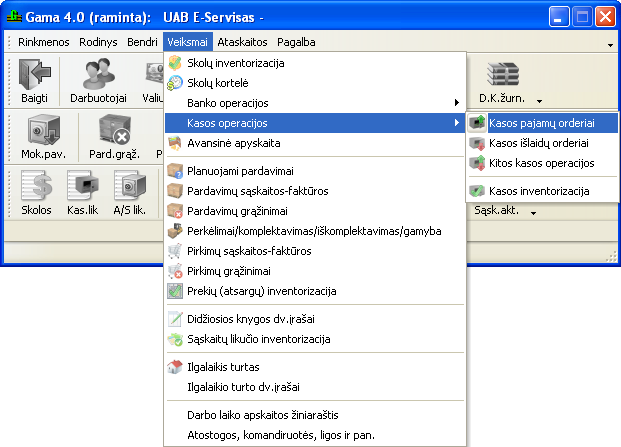Select Kasos operacijos menu entry
The height and width of the screenshot is (447, 621).
pyautogui.click(x=315, y=123)
